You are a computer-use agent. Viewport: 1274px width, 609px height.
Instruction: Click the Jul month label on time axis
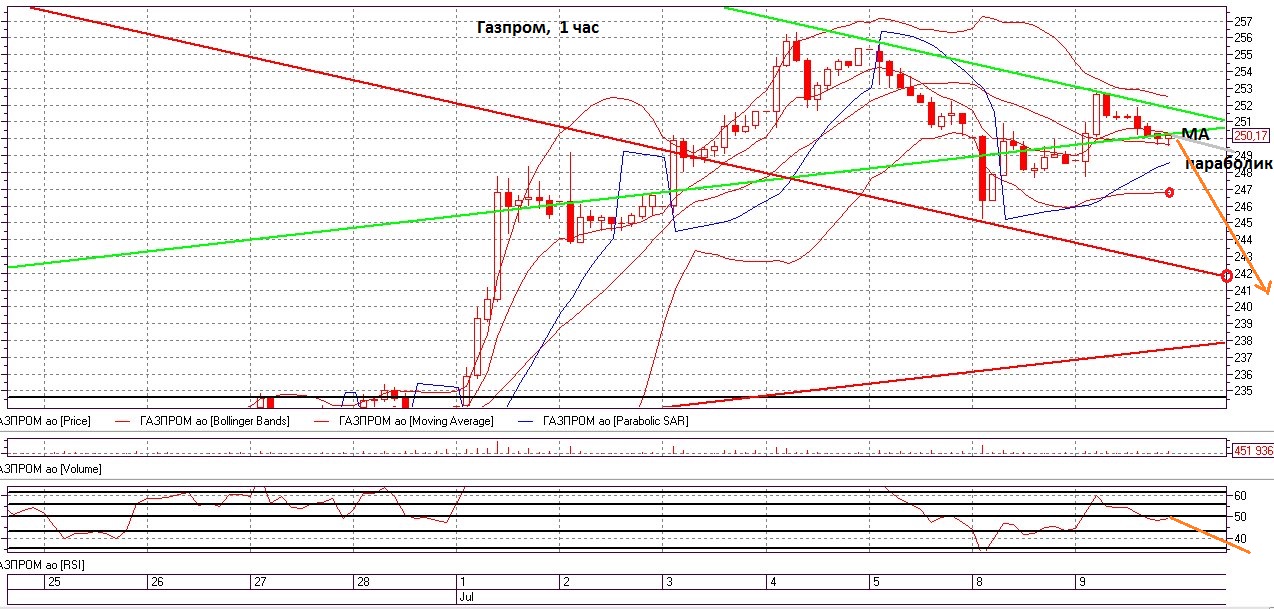(466, 595)
